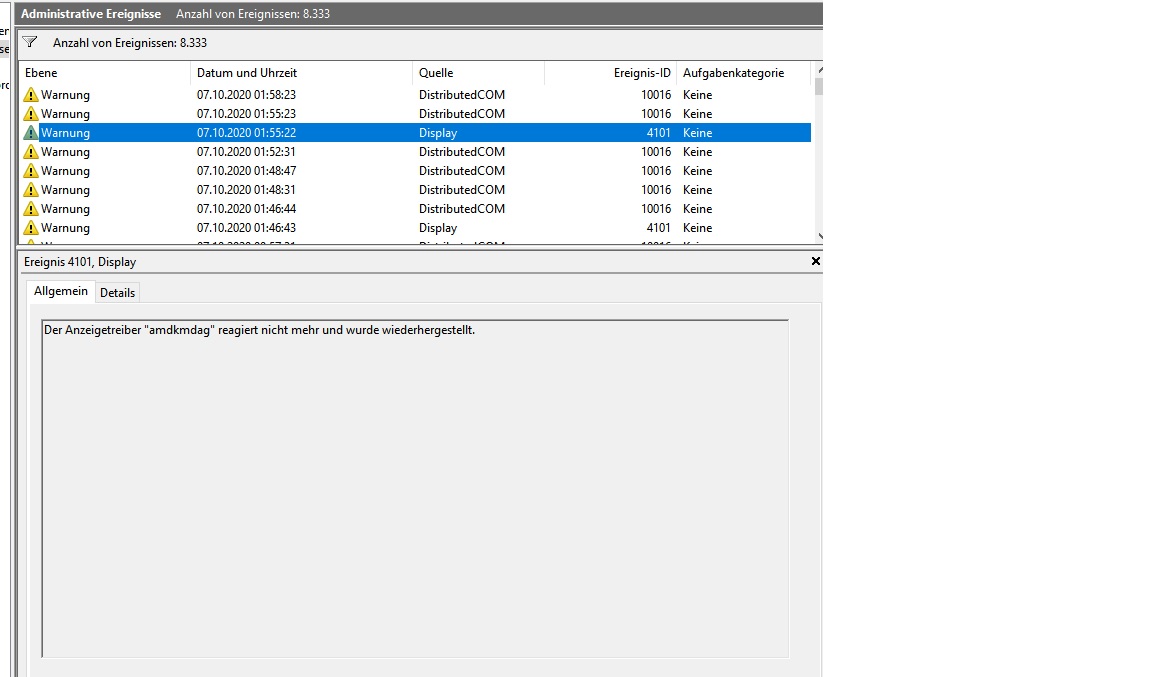1152x677 pixels.
Task: Sort by Ereignis-ID column header
Action: tap(611, 73)
